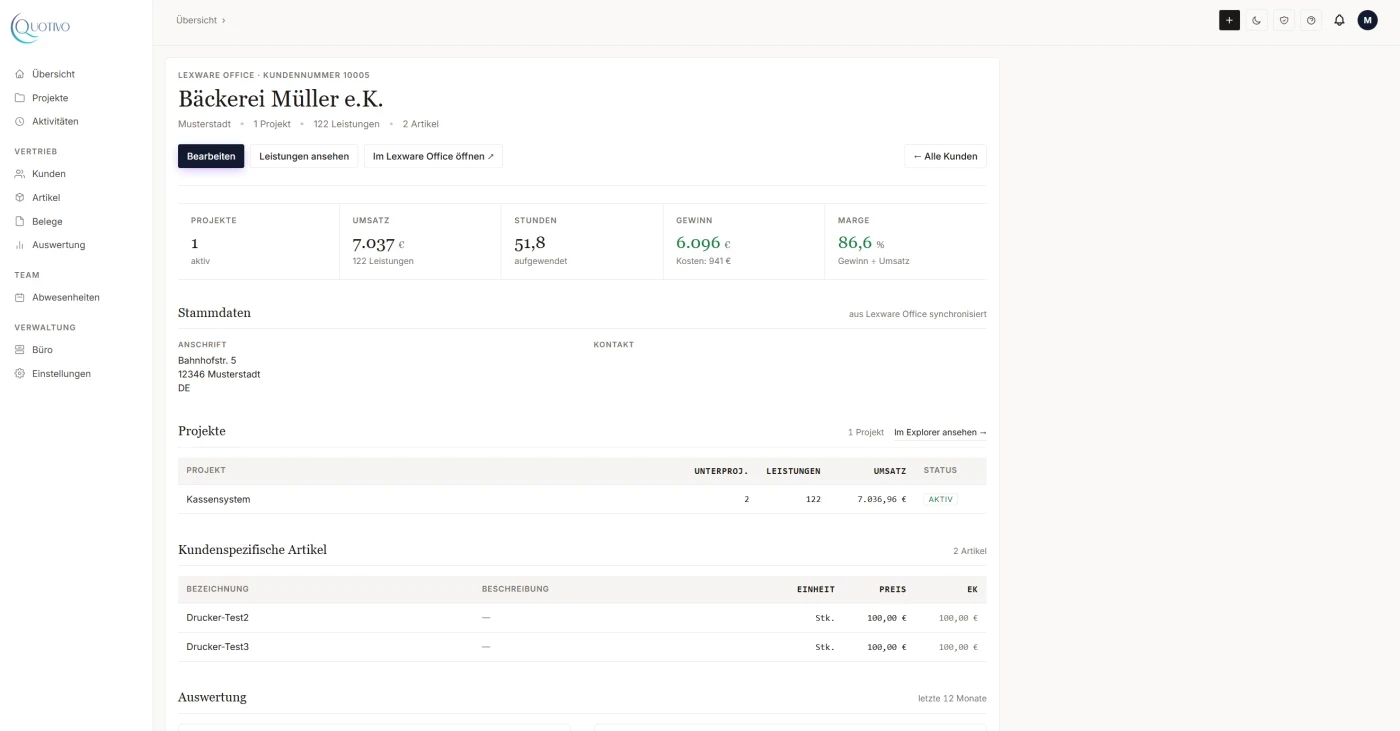Click the Leistungen column header
This screenshot has width=1400, height=731.
(793, 471)
